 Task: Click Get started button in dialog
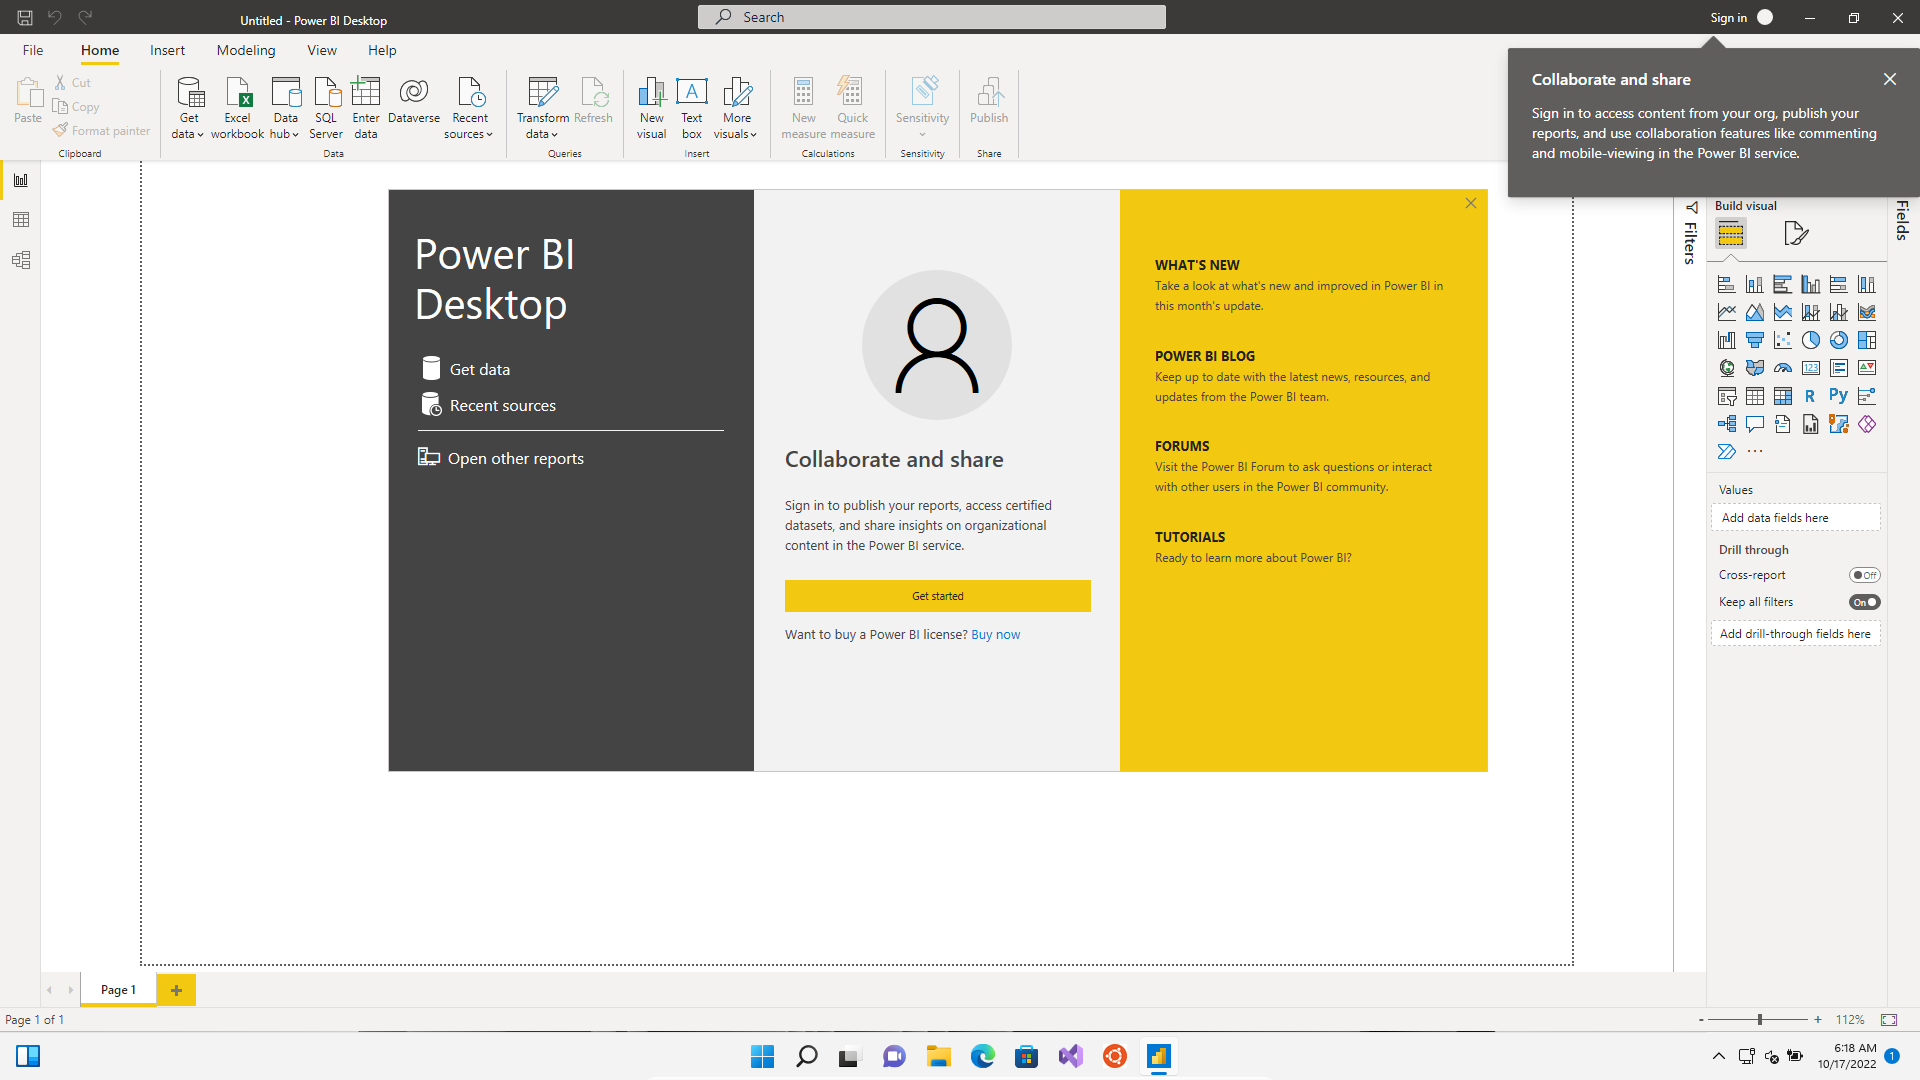click(938, 596)
